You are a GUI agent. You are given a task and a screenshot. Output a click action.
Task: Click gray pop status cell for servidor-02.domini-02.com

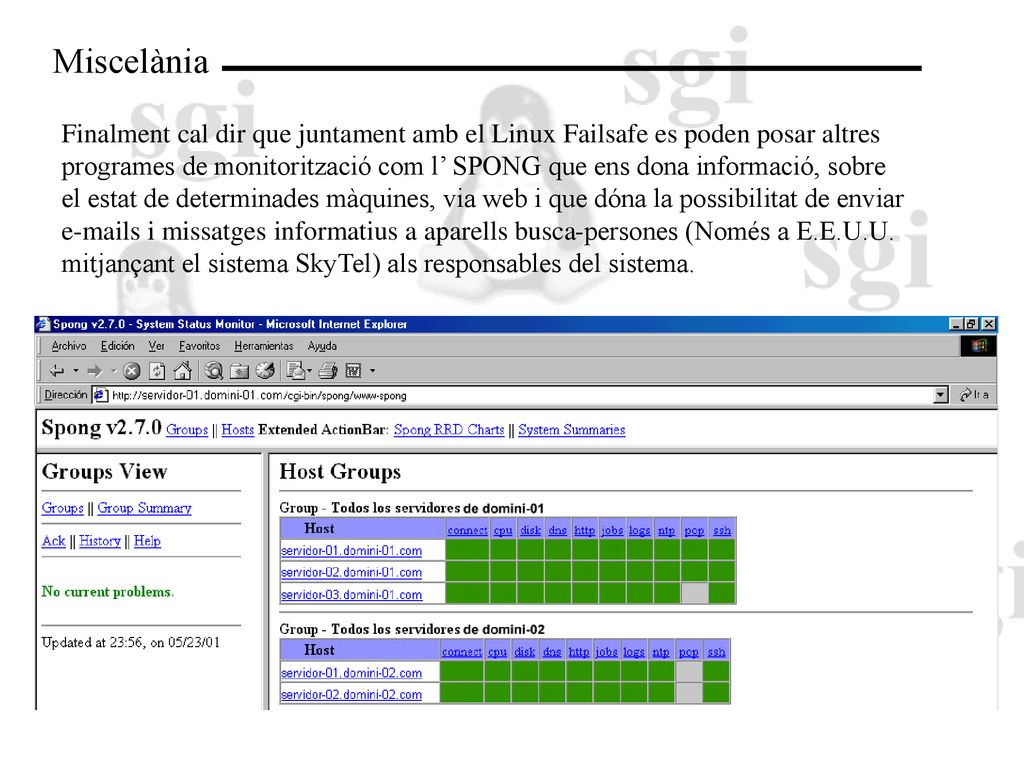(688, 693)
